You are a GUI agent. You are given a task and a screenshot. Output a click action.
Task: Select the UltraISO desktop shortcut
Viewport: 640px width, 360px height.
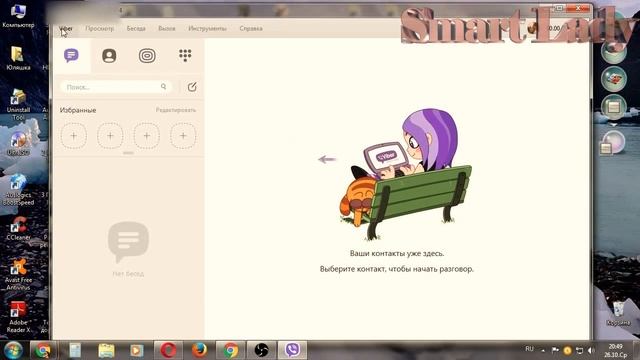click(x=18, y=144)
